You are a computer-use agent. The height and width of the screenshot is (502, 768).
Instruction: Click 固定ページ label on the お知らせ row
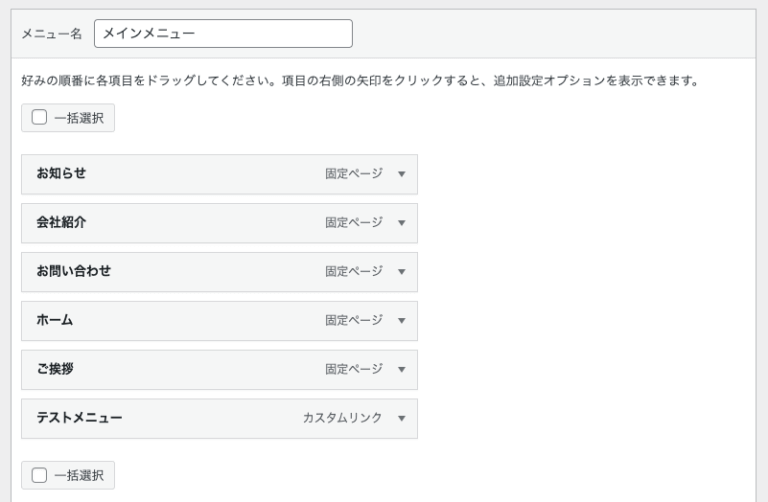pos(353,173)
